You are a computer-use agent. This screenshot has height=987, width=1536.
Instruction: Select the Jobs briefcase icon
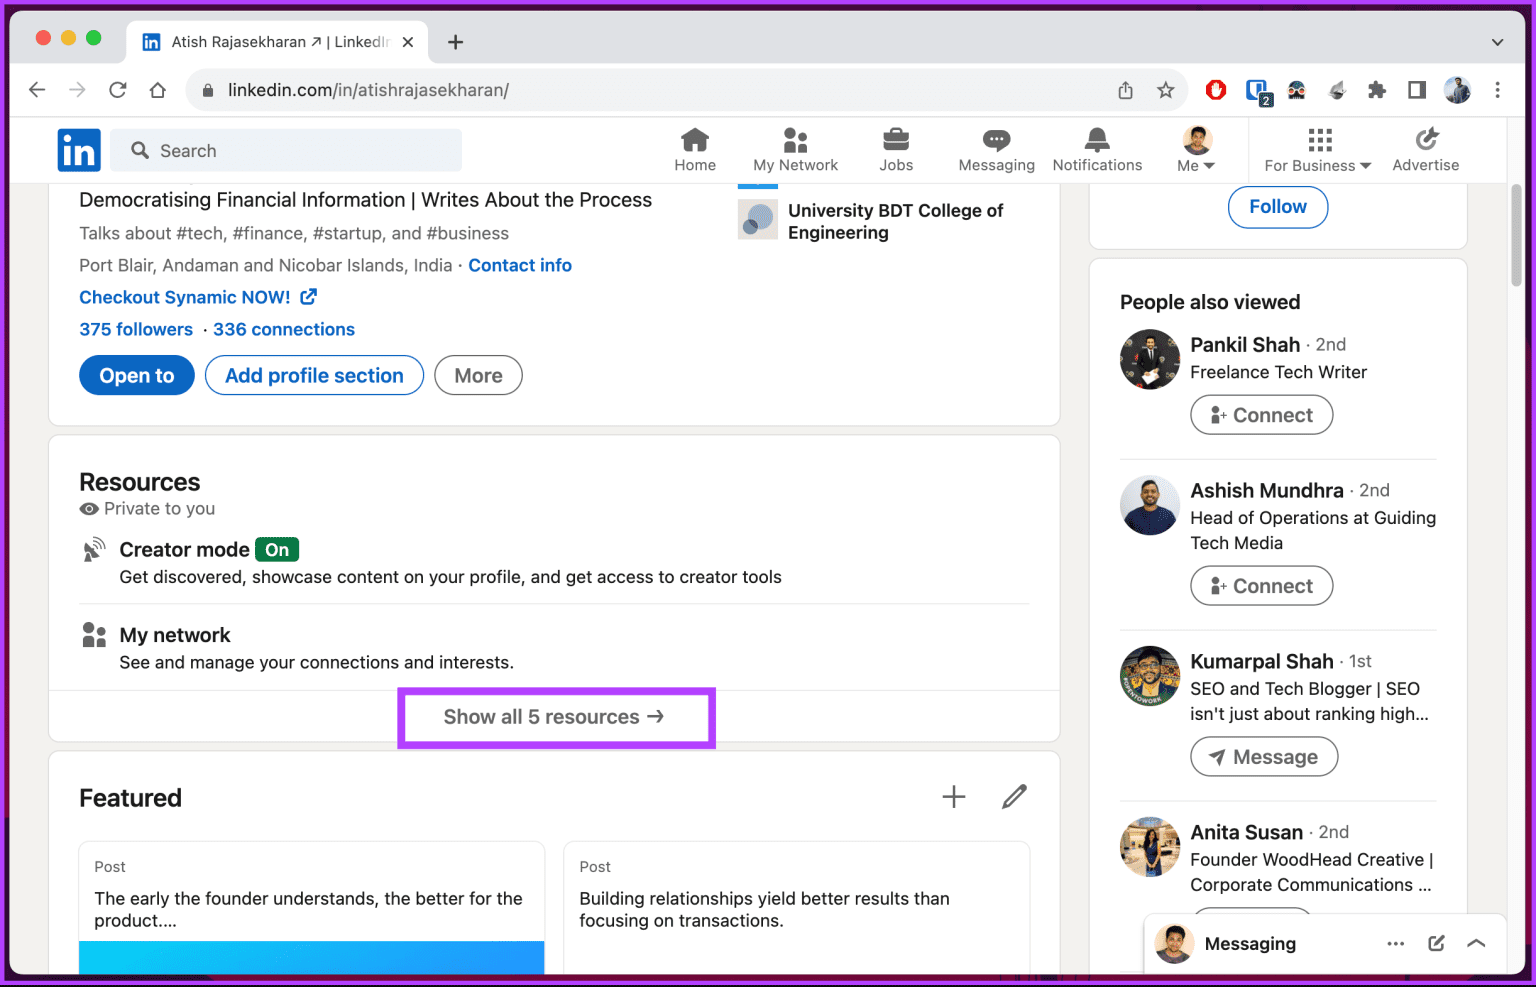pyautogui.click(x=896, y=141)
